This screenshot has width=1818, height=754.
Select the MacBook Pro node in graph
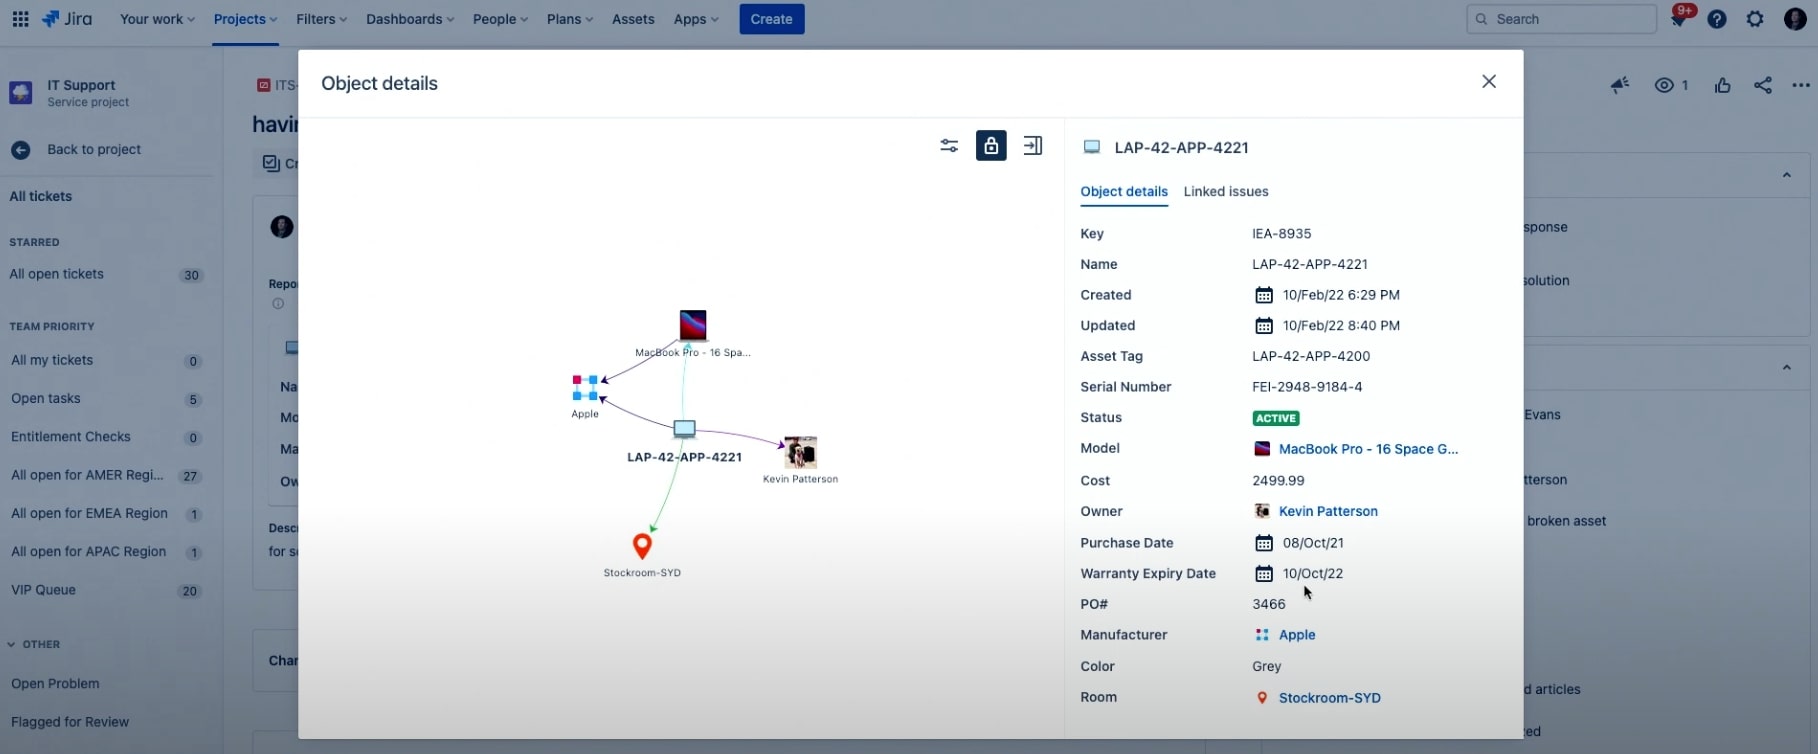click(693, 325)
